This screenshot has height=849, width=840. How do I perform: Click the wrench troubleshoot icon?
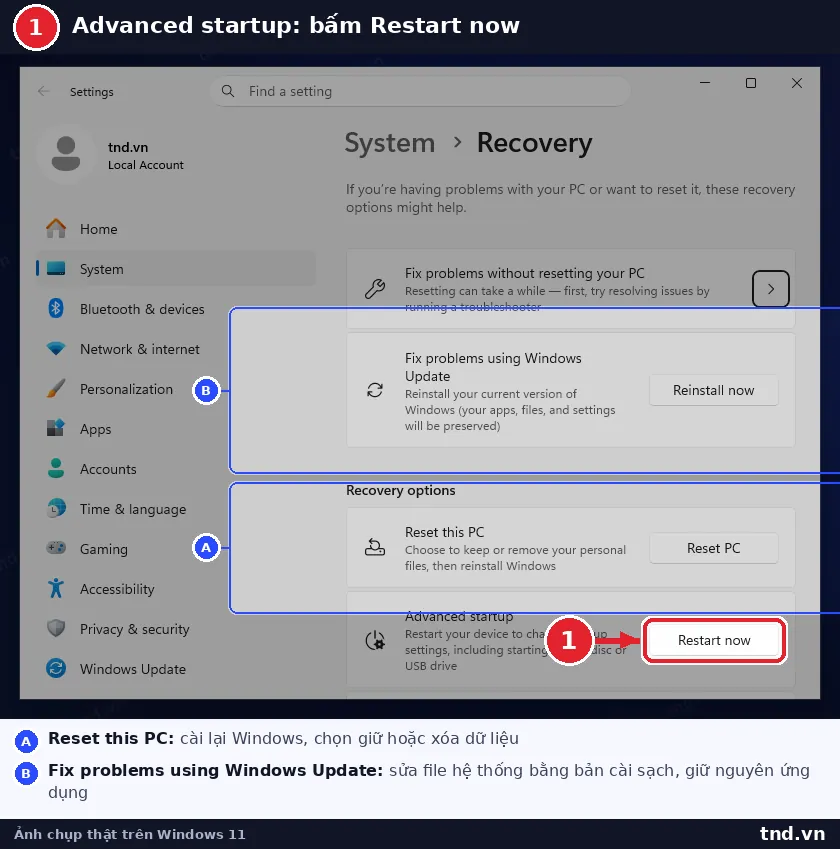[375, 289]
